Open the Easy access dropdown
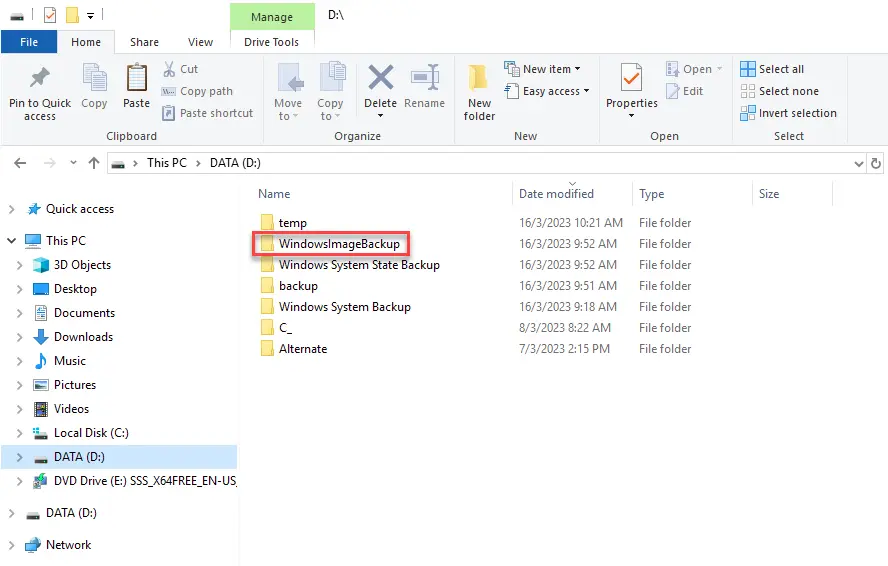Image resolution: width=888 pixels, height=566 pixels. coord(547,91)
